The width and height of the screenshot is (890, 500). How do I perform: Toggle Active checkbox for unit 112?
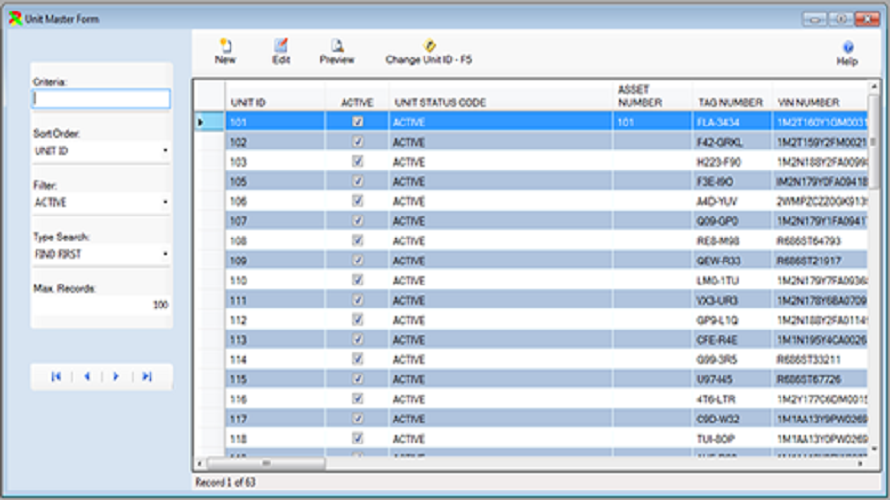pos(358,320)
